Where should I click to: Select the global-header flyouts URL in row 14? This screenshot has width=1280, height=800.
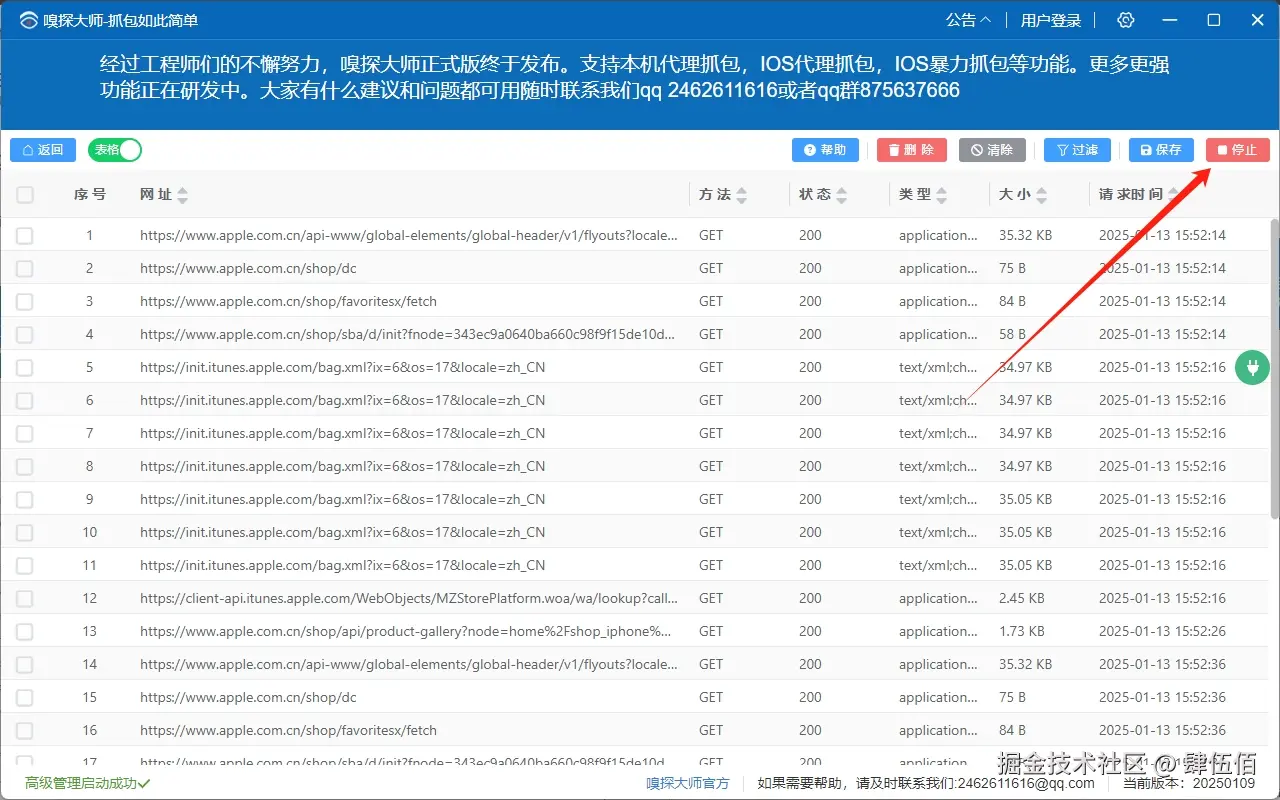[409, 664]
